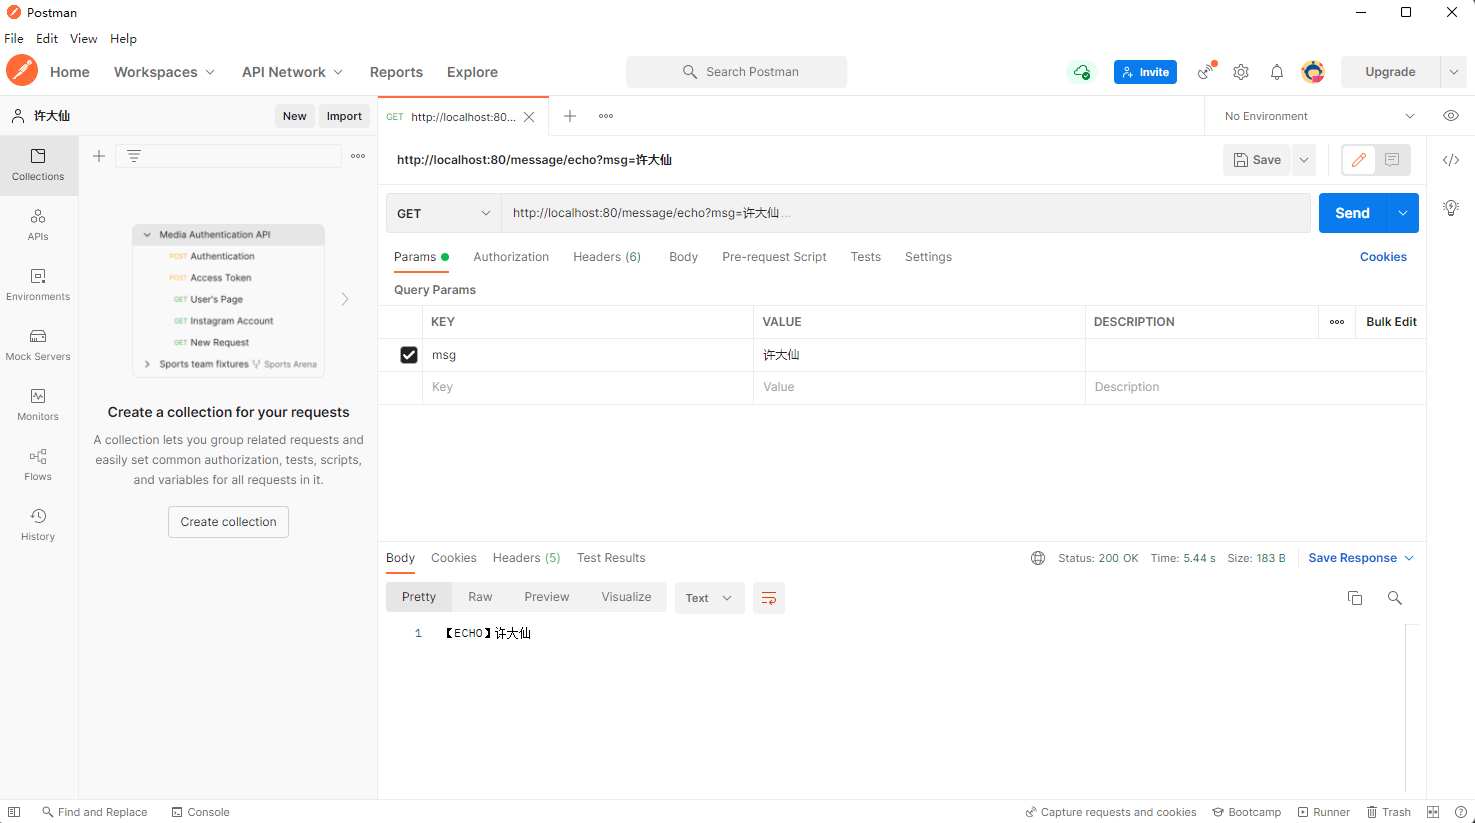The image size is (1475, 823).
Task: Open the Test Results tab
Action: (611, 558)
